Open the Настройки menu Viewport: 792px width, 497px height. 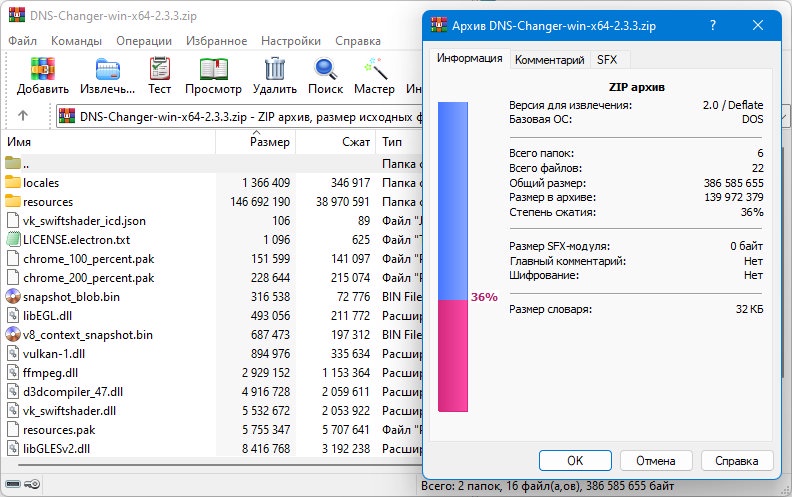(291, 41)
